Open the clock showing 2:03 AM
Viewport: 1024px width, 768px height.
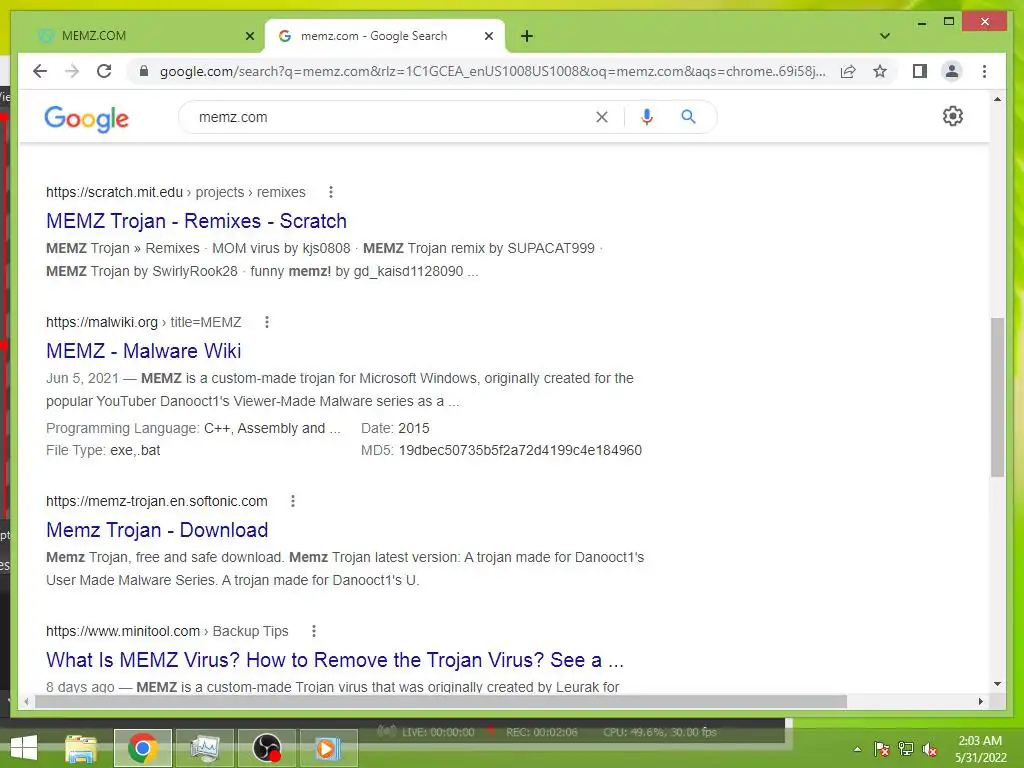[x=980, y=749]
